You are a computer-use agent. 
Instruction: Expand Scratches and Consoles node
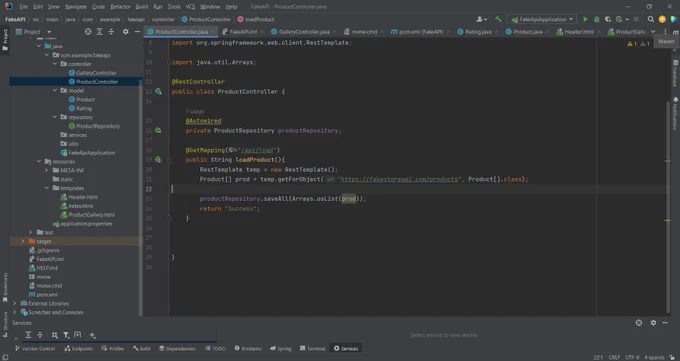(x=15, y=312)
